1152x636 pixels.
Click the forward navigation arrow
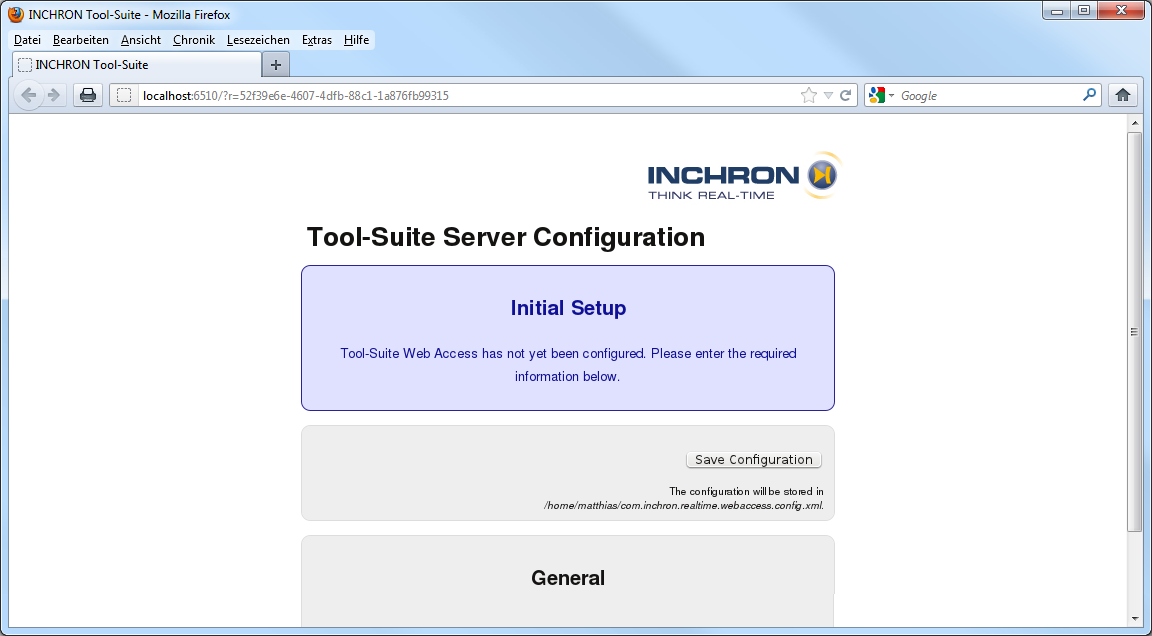pos(54,95)
